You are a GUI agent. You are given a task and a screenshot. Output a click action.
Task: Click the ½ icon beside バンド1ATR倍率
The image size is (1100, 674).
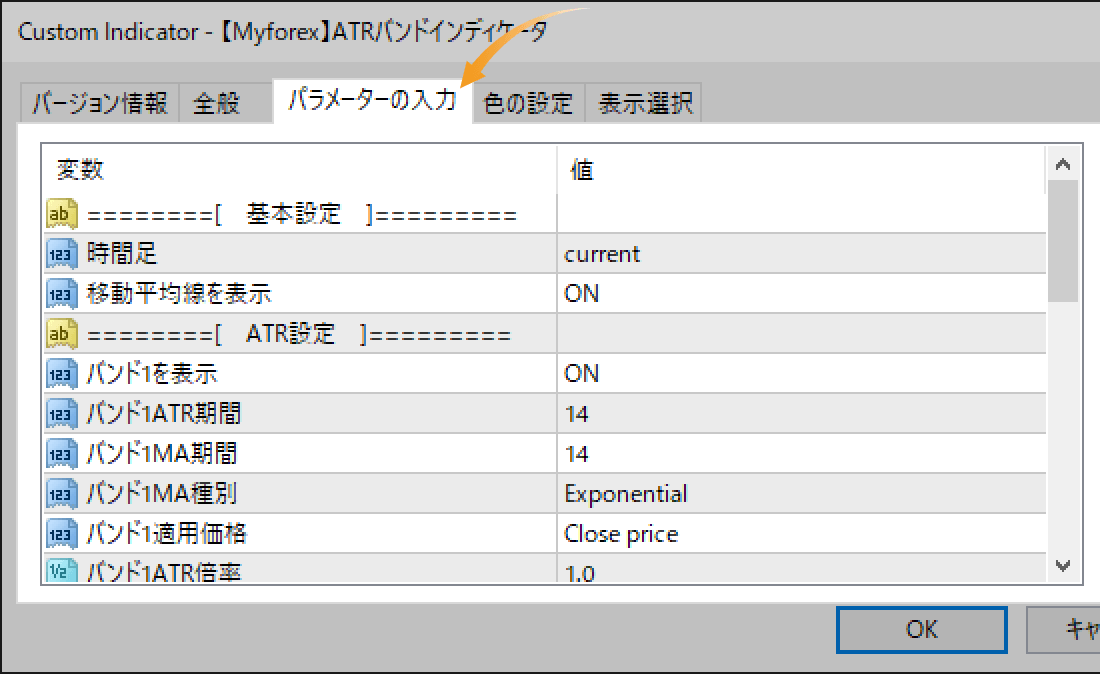point(55,570)
